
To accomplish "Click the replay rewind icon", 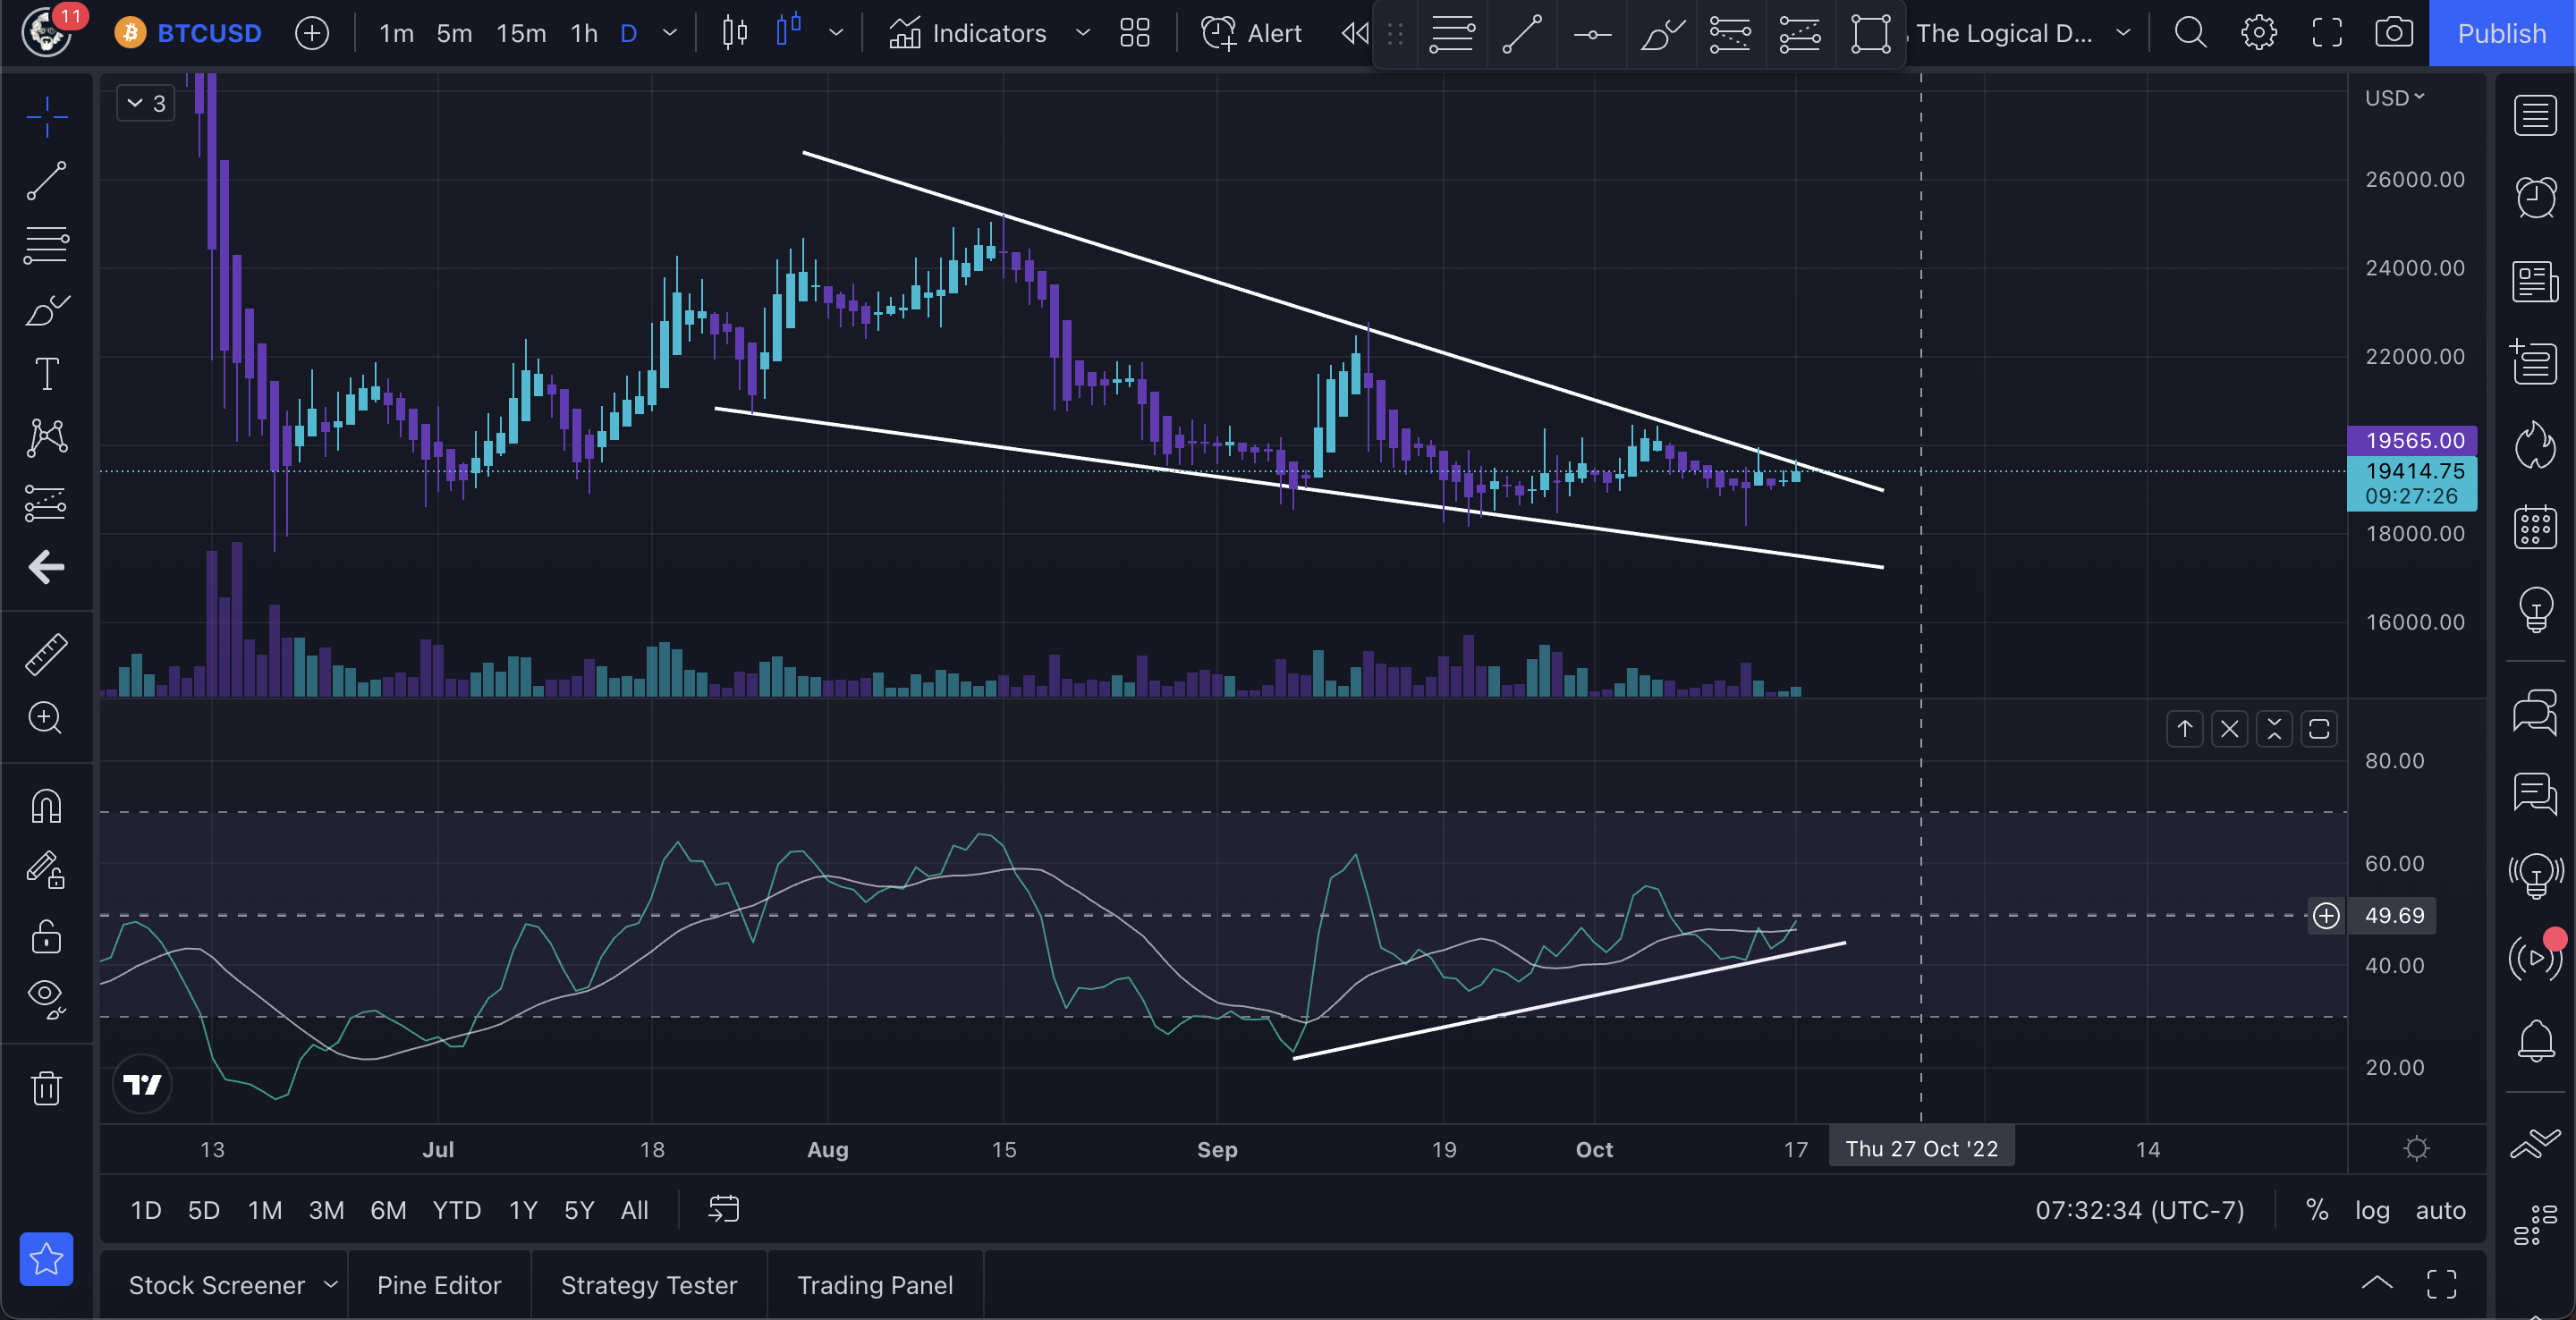I will (x=1355, y=33).
